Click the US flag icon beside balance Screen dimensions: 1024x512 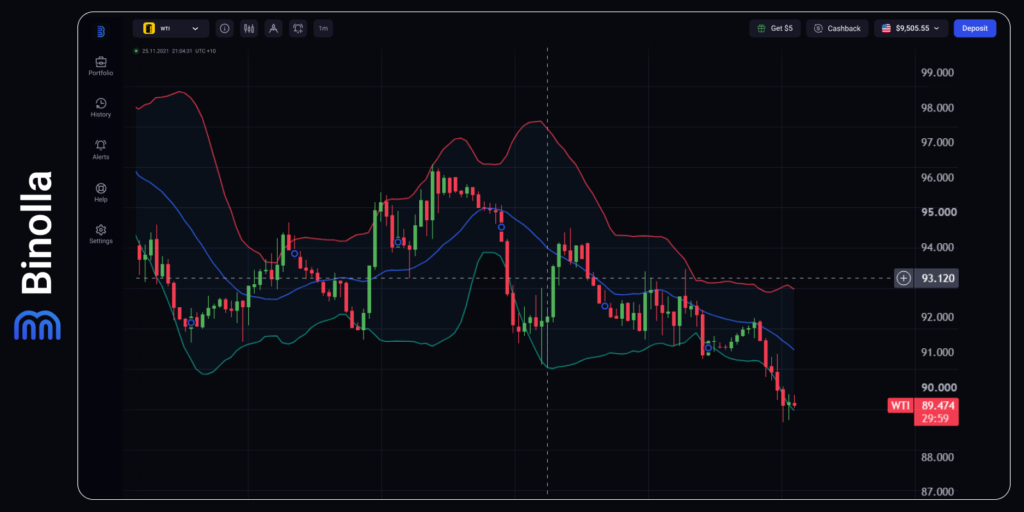(x=886, y=29)
